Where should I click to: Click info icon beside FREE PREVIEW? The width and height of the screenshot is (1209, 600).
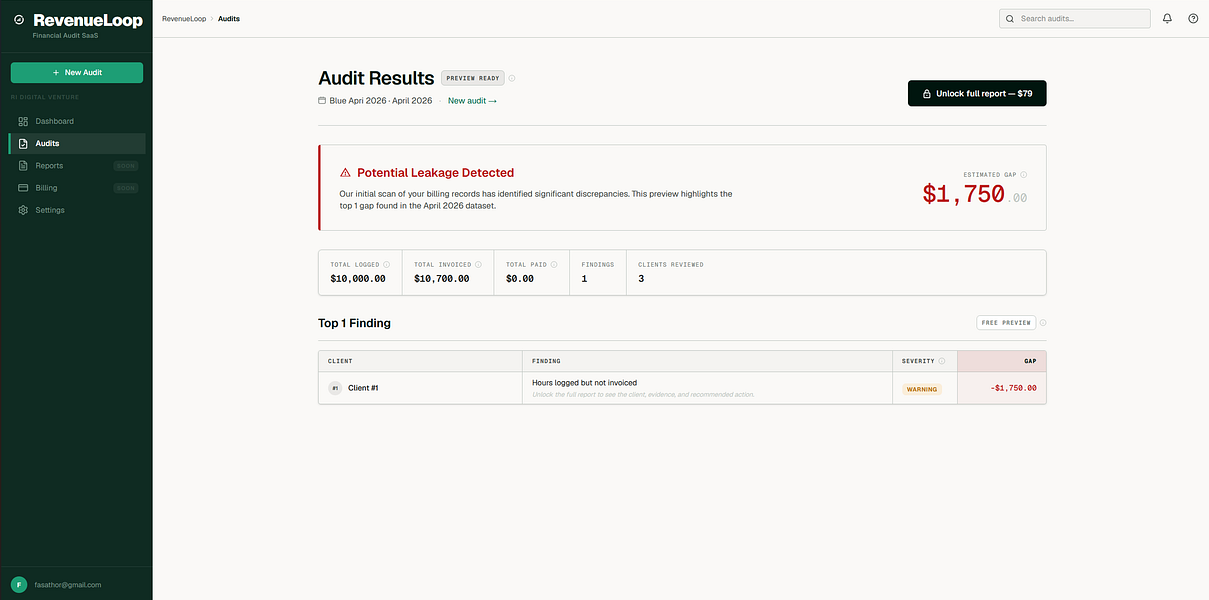(1043, 323)
